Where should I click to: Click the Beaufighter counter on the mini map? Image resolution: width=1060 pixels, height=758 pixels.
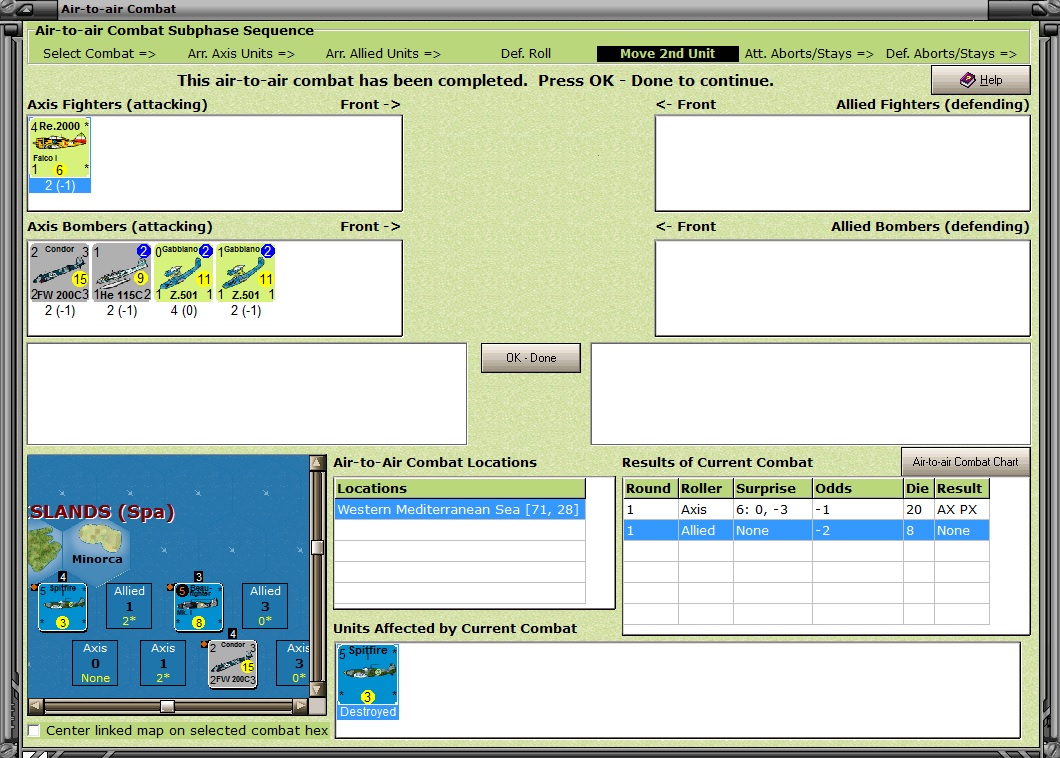198,607
